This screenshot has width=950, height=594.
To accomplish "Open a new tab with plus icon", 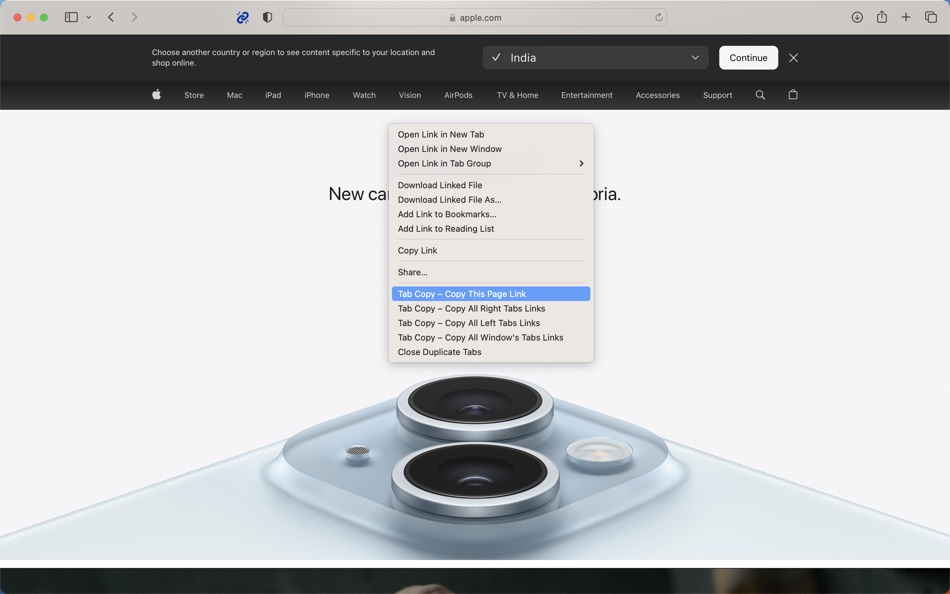I will click(906, 17).
